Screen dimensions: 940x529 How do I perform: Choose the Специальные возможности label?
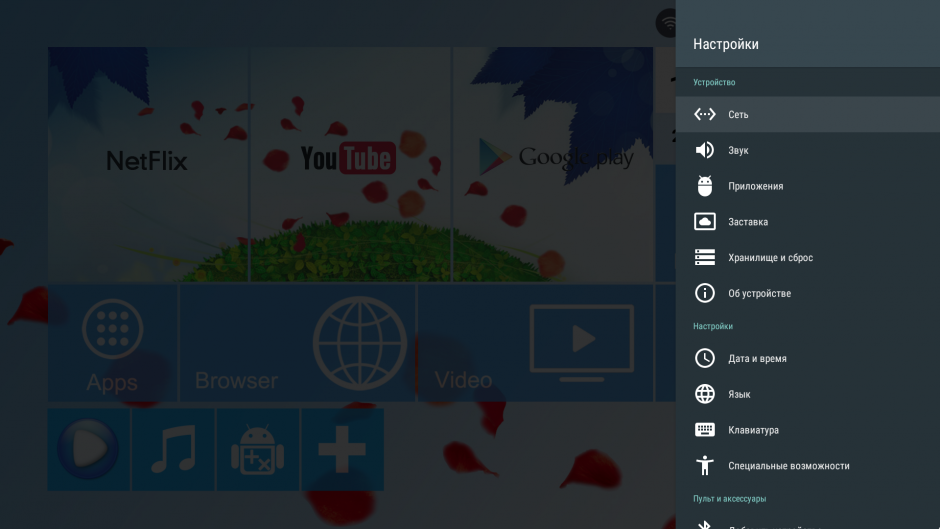pos(788,466)
